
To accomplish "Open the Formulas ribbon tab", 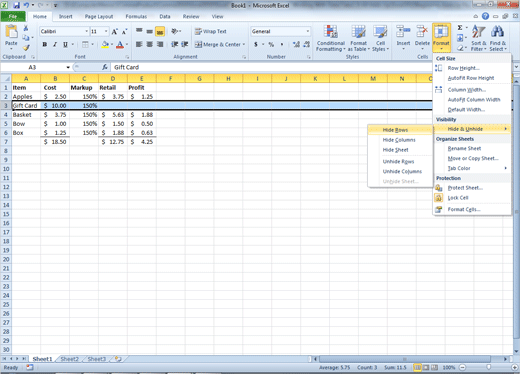I will point(136,16).
